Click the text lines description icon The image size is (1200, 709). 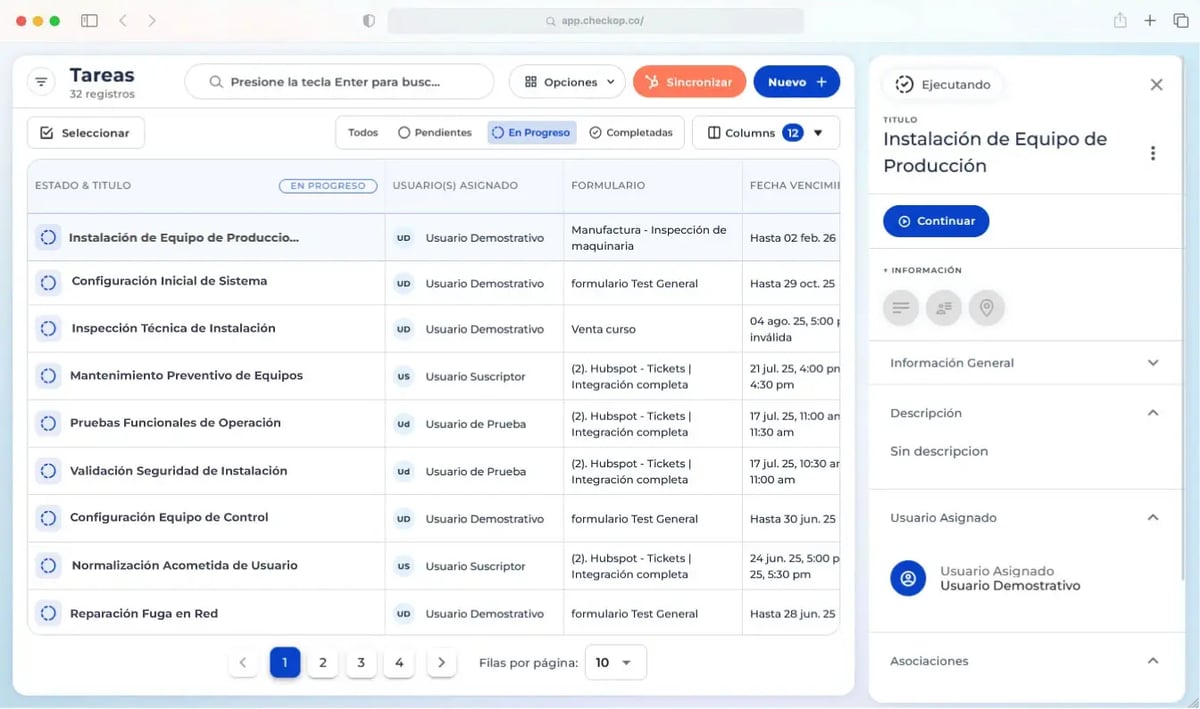pos(901,308)
